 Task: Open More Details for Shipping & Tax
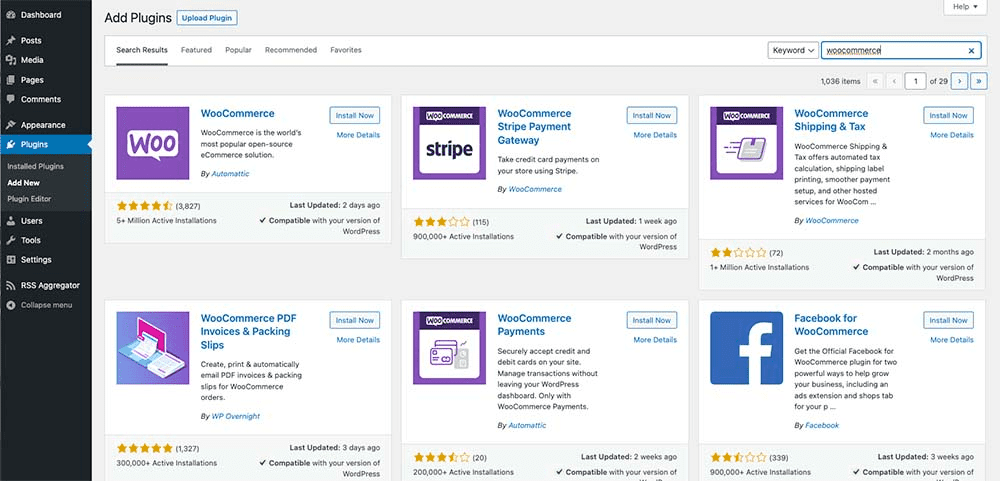952,135
